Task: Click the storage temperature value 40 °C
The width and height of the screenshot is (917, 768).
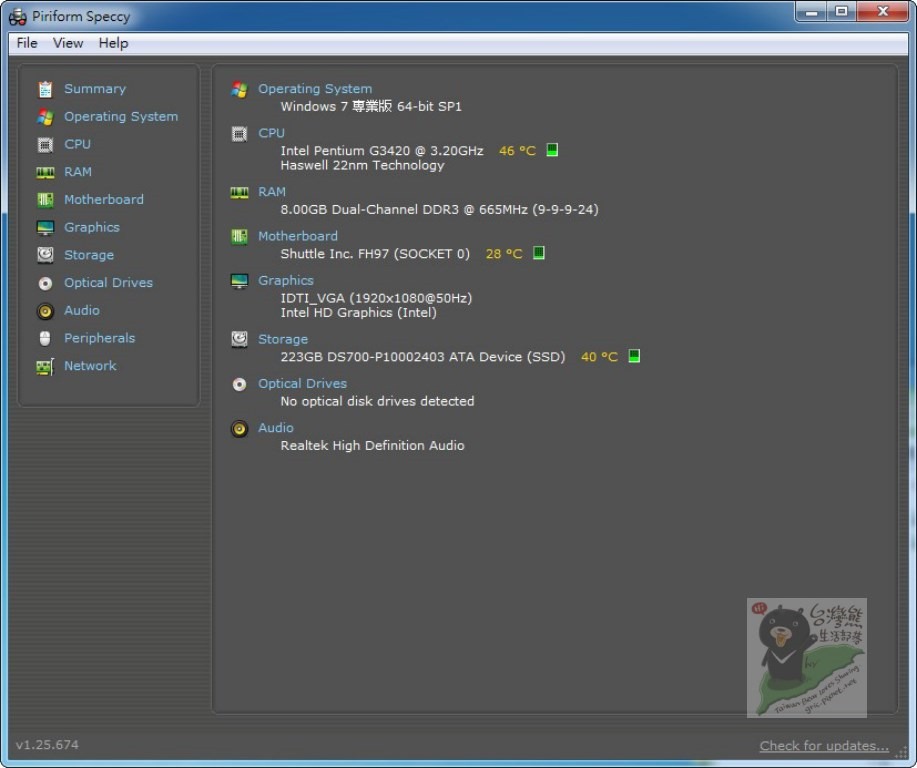Action: [x=599, y=357]
